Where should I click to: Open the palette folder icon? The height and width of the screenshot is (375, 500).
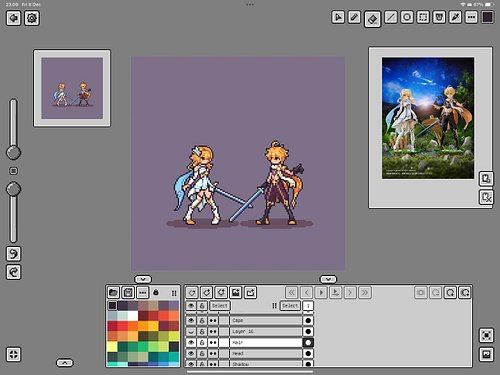click(114, 293)
